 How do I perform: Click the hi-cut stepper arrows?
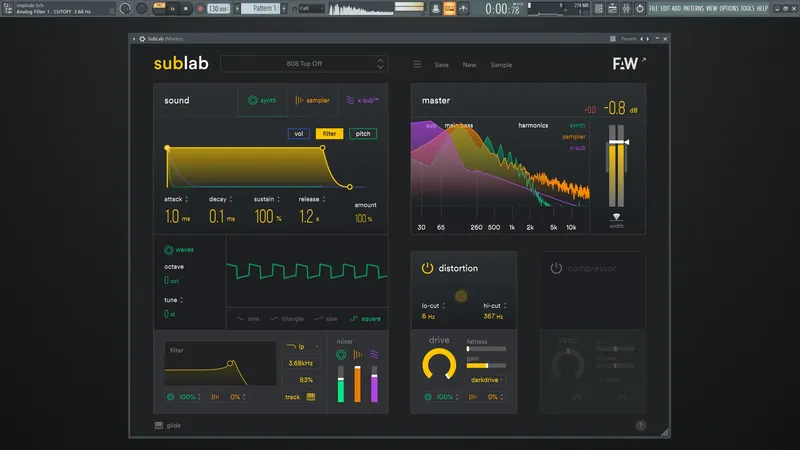click(x=505, y=306)
